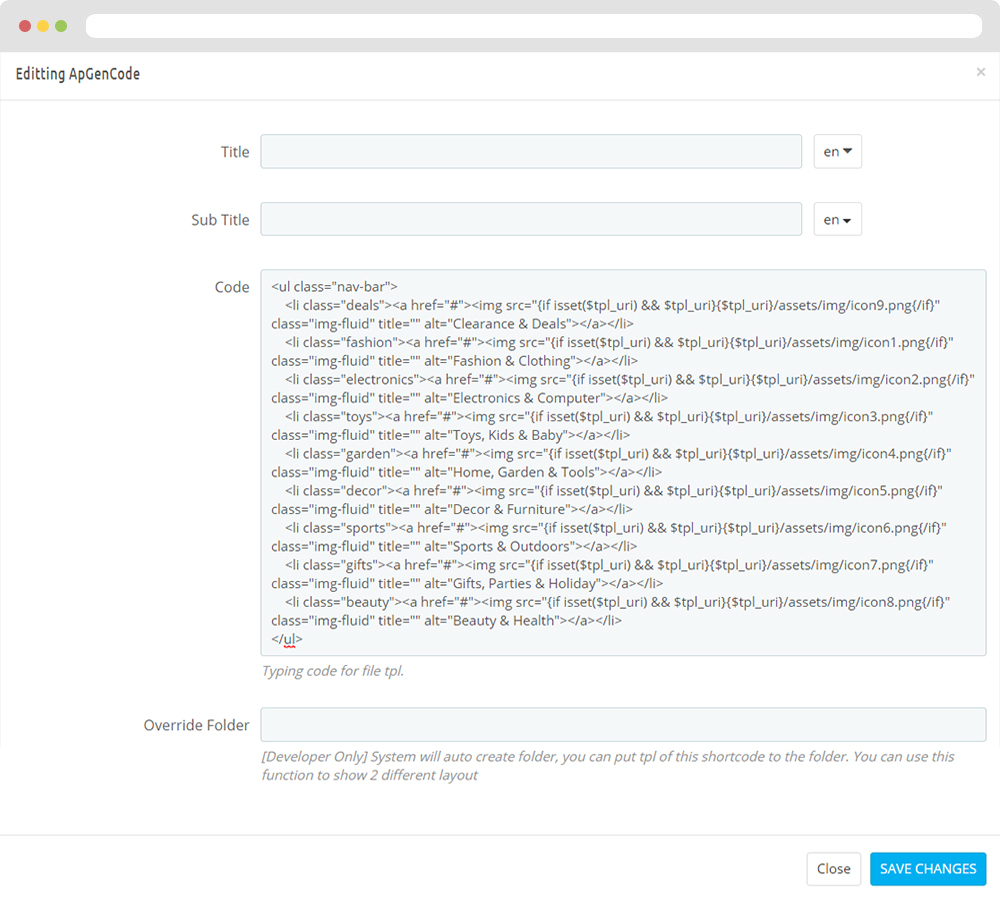The height and width of the screenshot is (900, 1000).
Task: Click the Close button
Action: point(834,869)
